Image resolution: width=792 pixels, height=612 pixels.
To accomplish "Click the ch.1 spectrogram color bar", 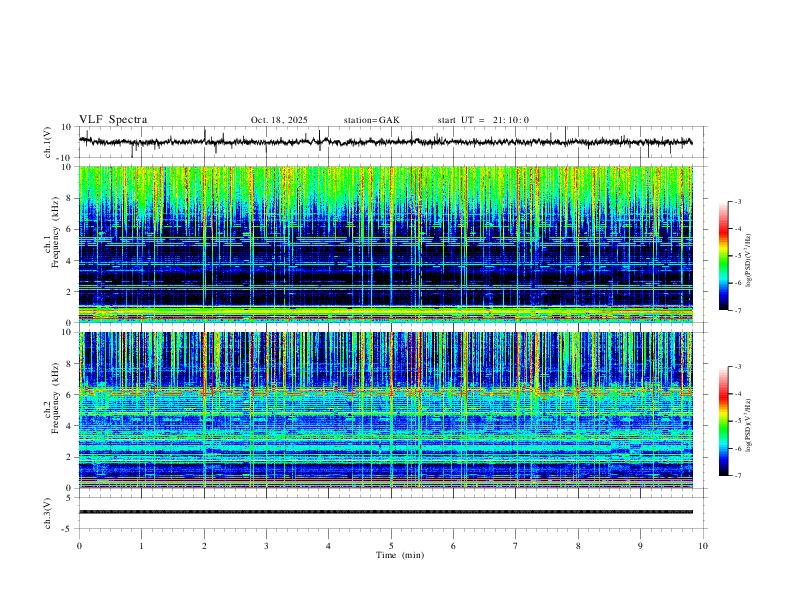I will pos(723,256).
